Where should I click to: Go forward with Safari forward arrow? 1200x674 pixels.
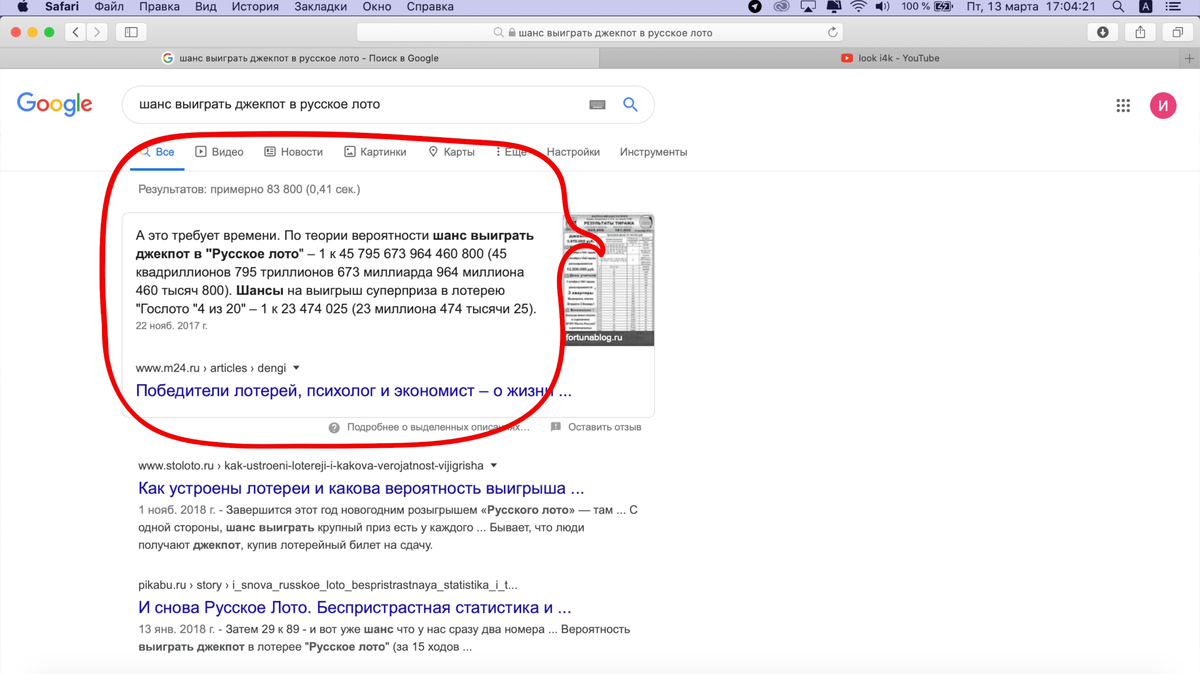tap(98, 32)
